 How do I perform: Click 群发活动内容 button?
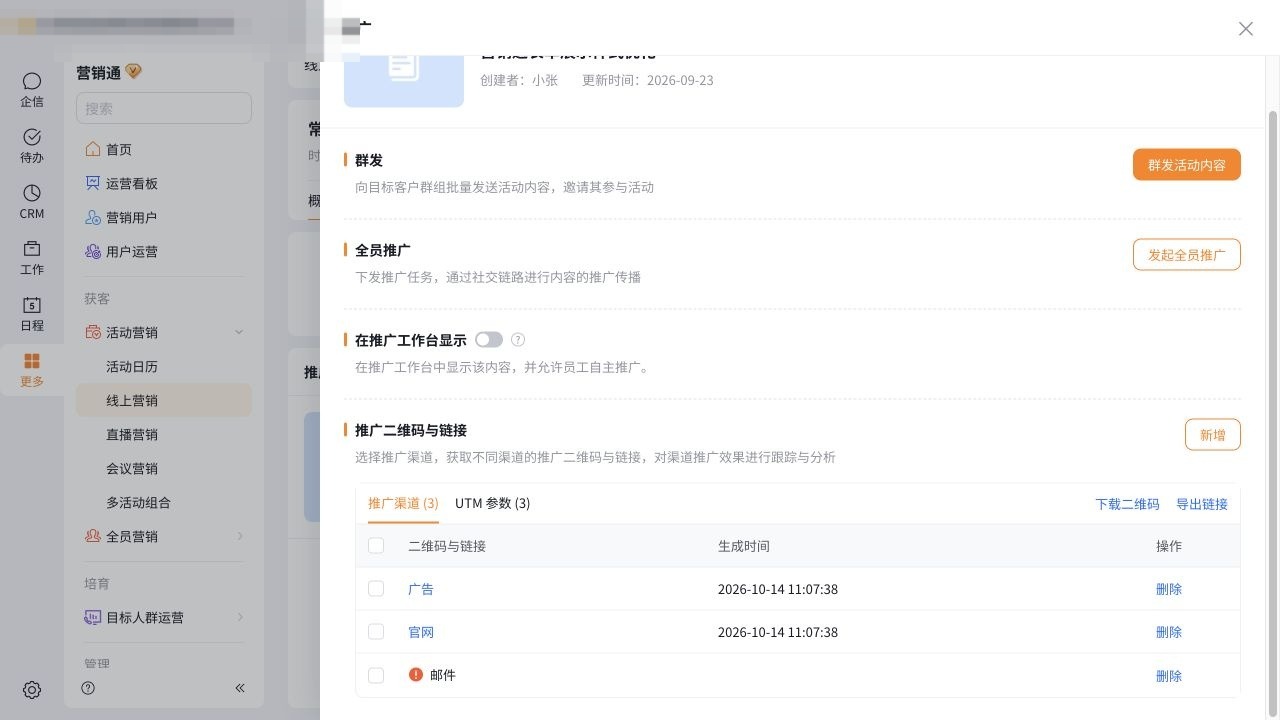[1187, 165]
